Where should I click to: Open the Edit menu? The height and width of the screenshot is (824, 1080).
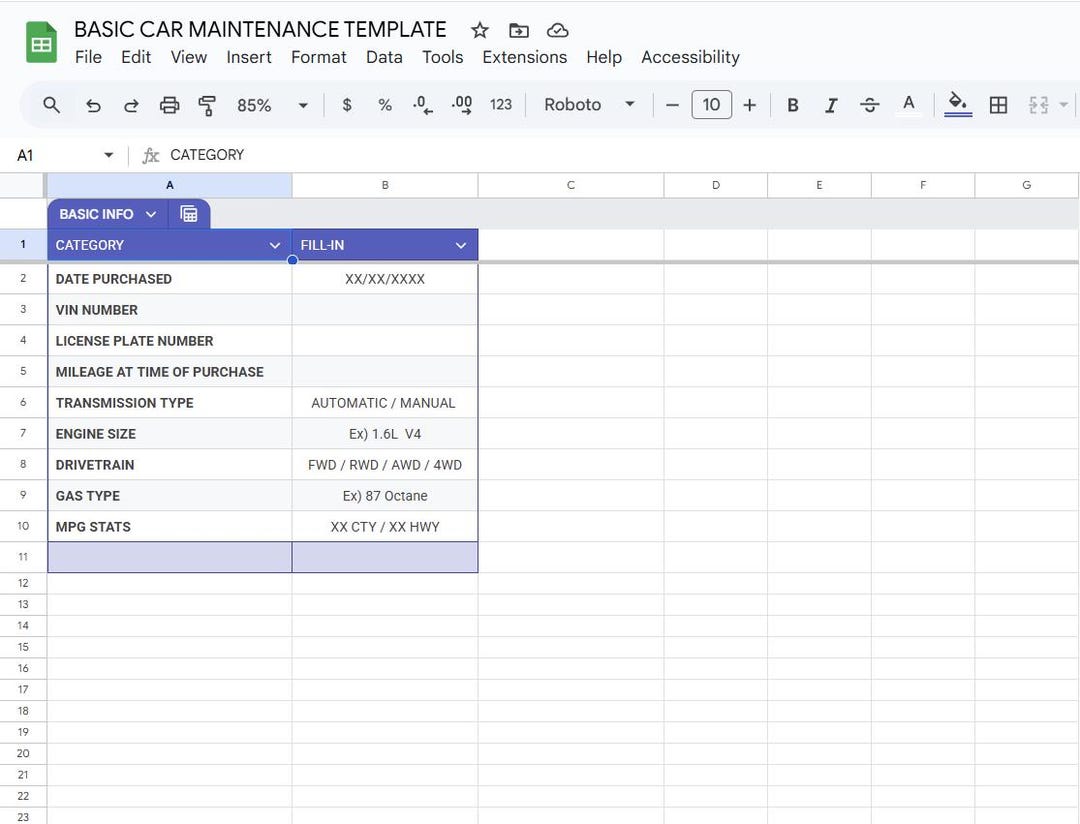point(136,57)
